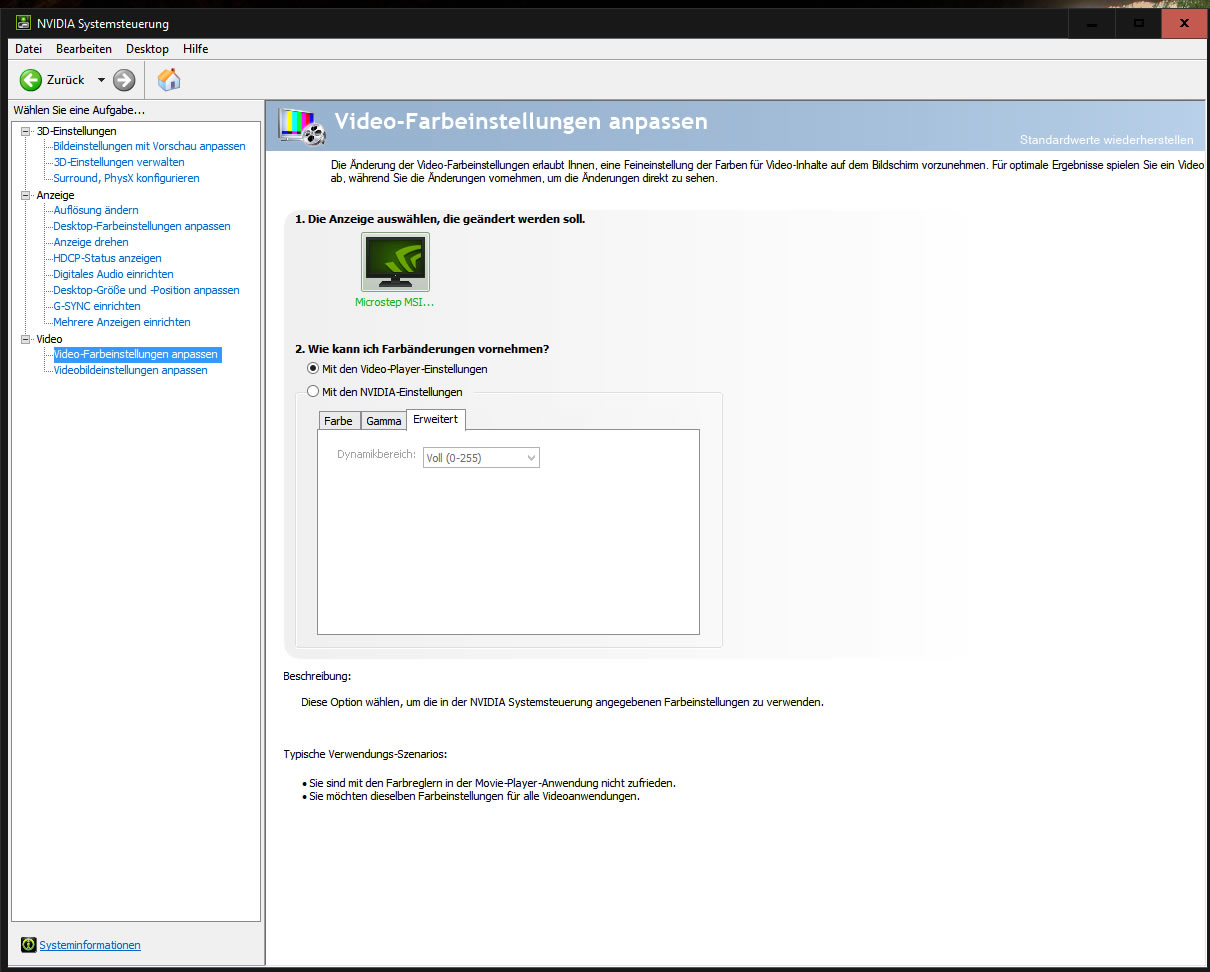Click Standardwerte wiederherstellen link
1210x972 pixels.
tap(1106, 140)
